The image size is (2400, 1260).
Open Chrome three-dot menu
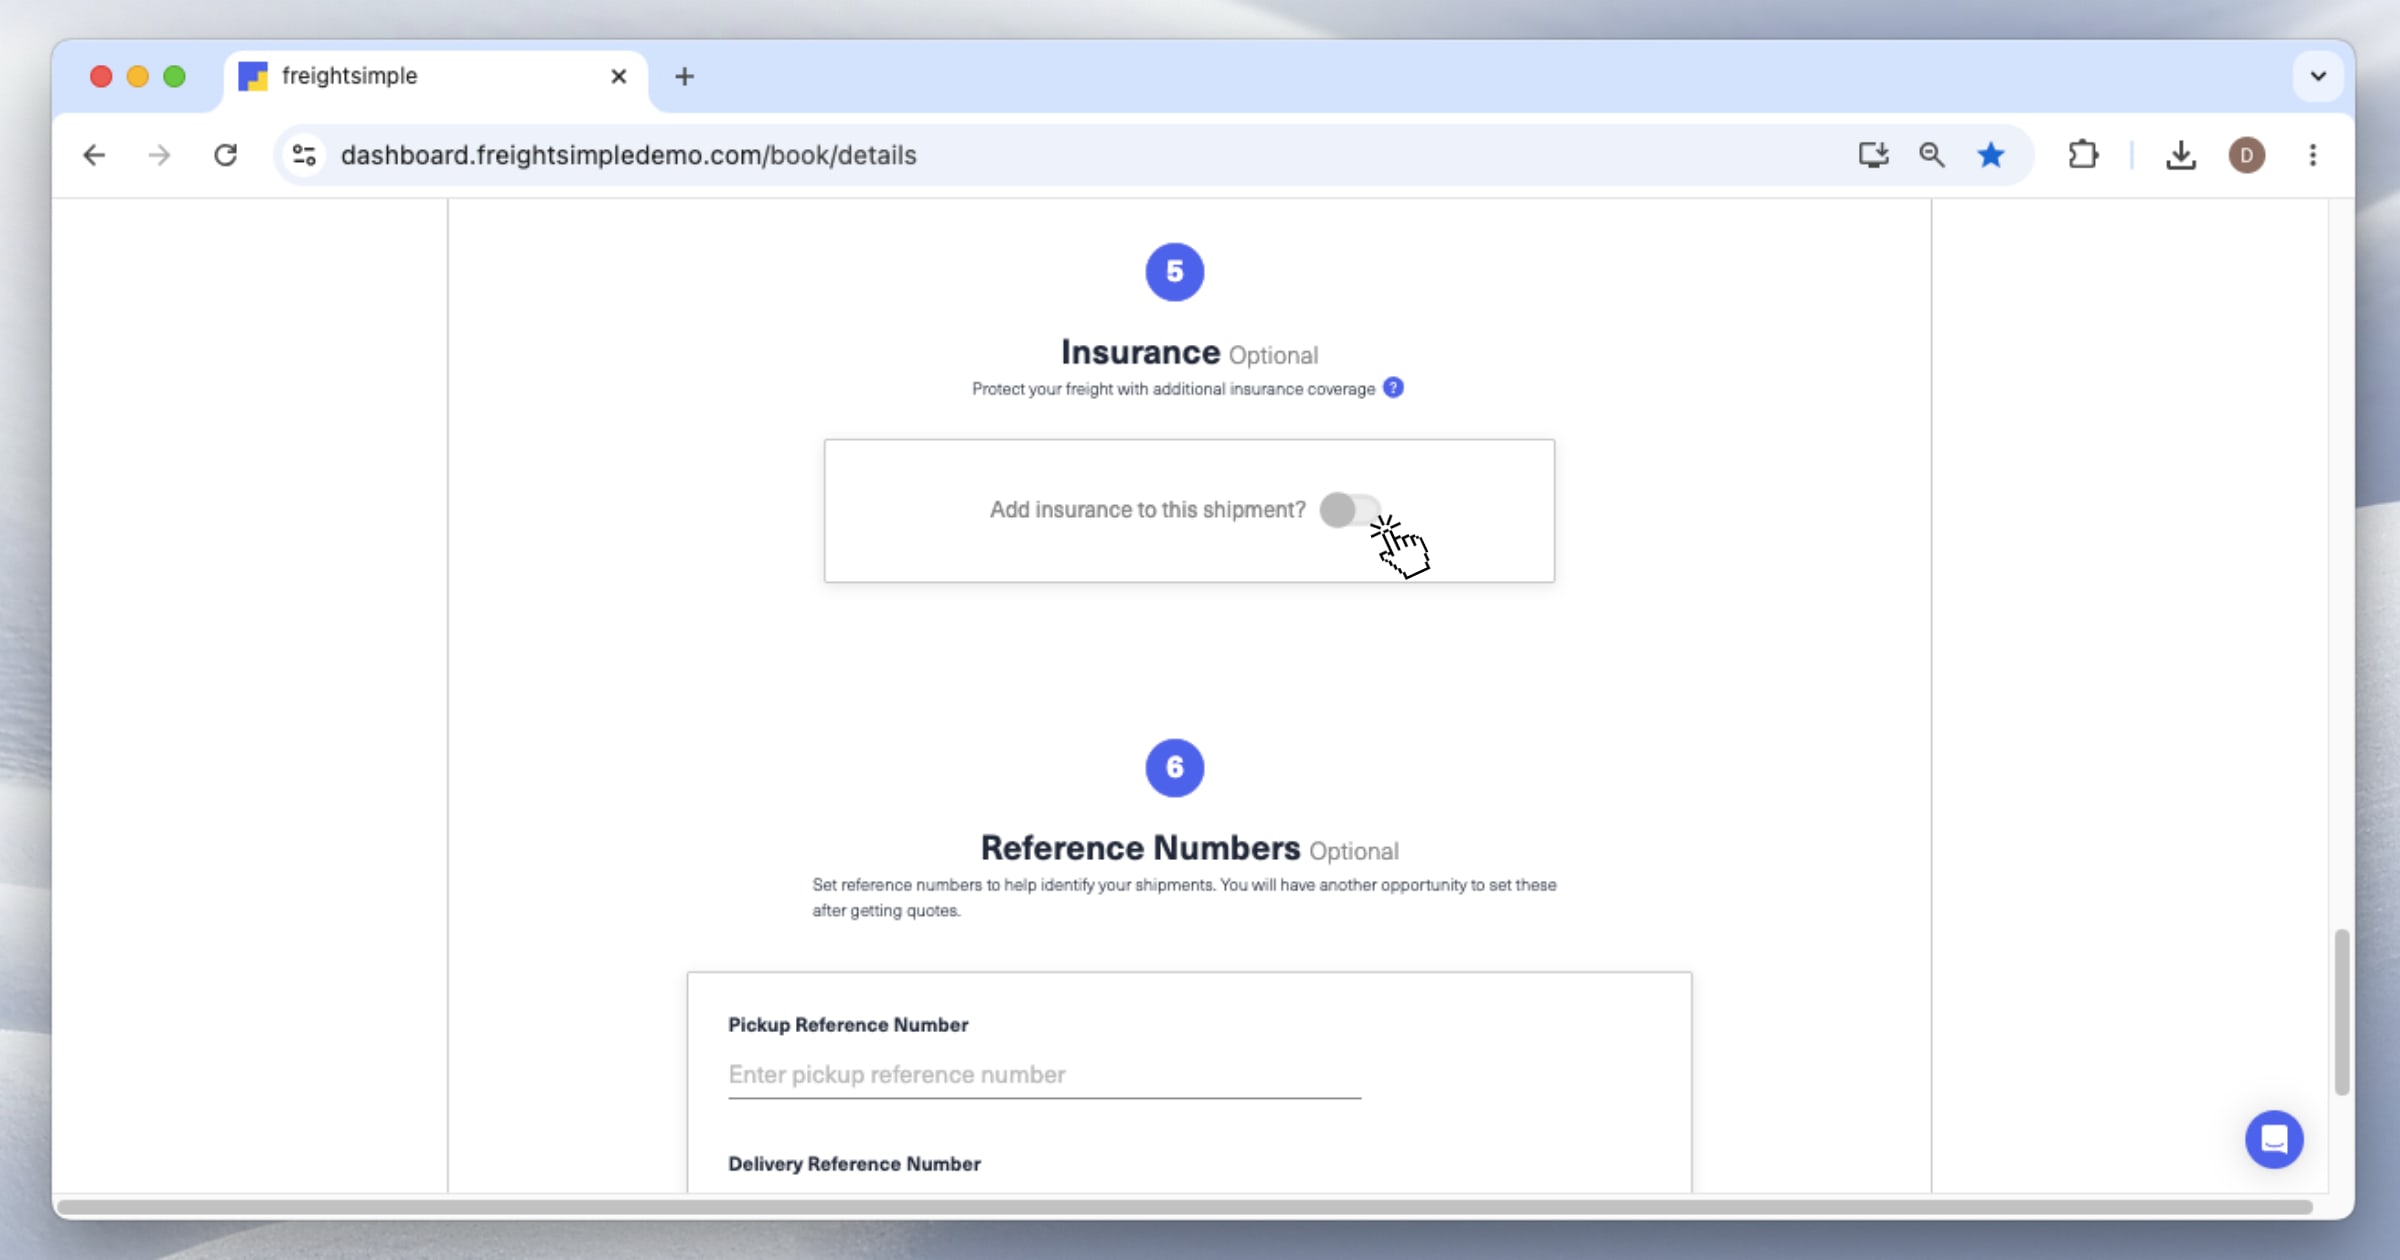pyautogui.click(x=2313, y=155)
